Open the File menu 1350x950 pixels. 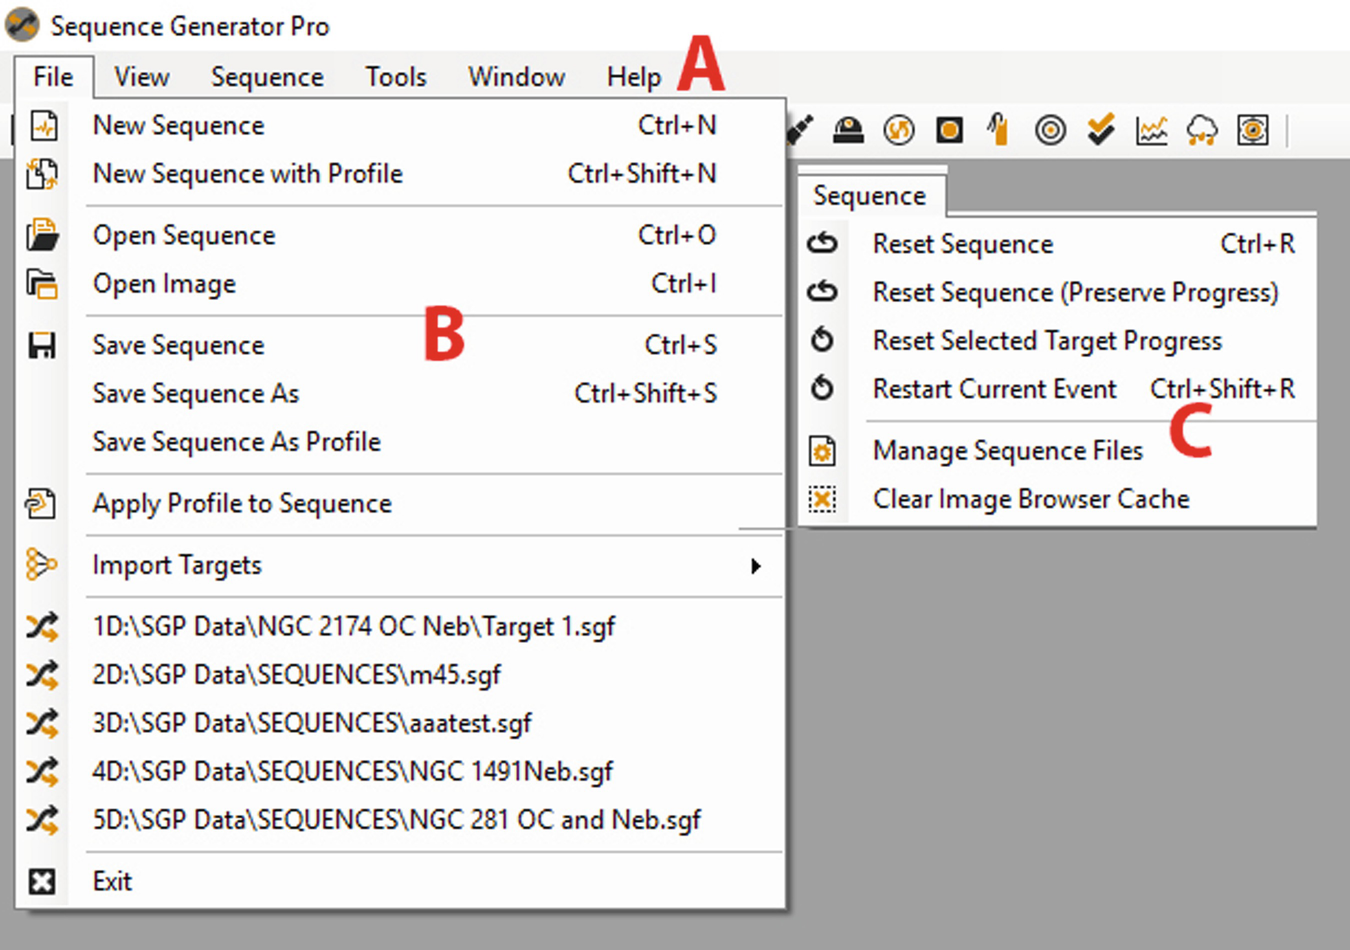[53, 77]
